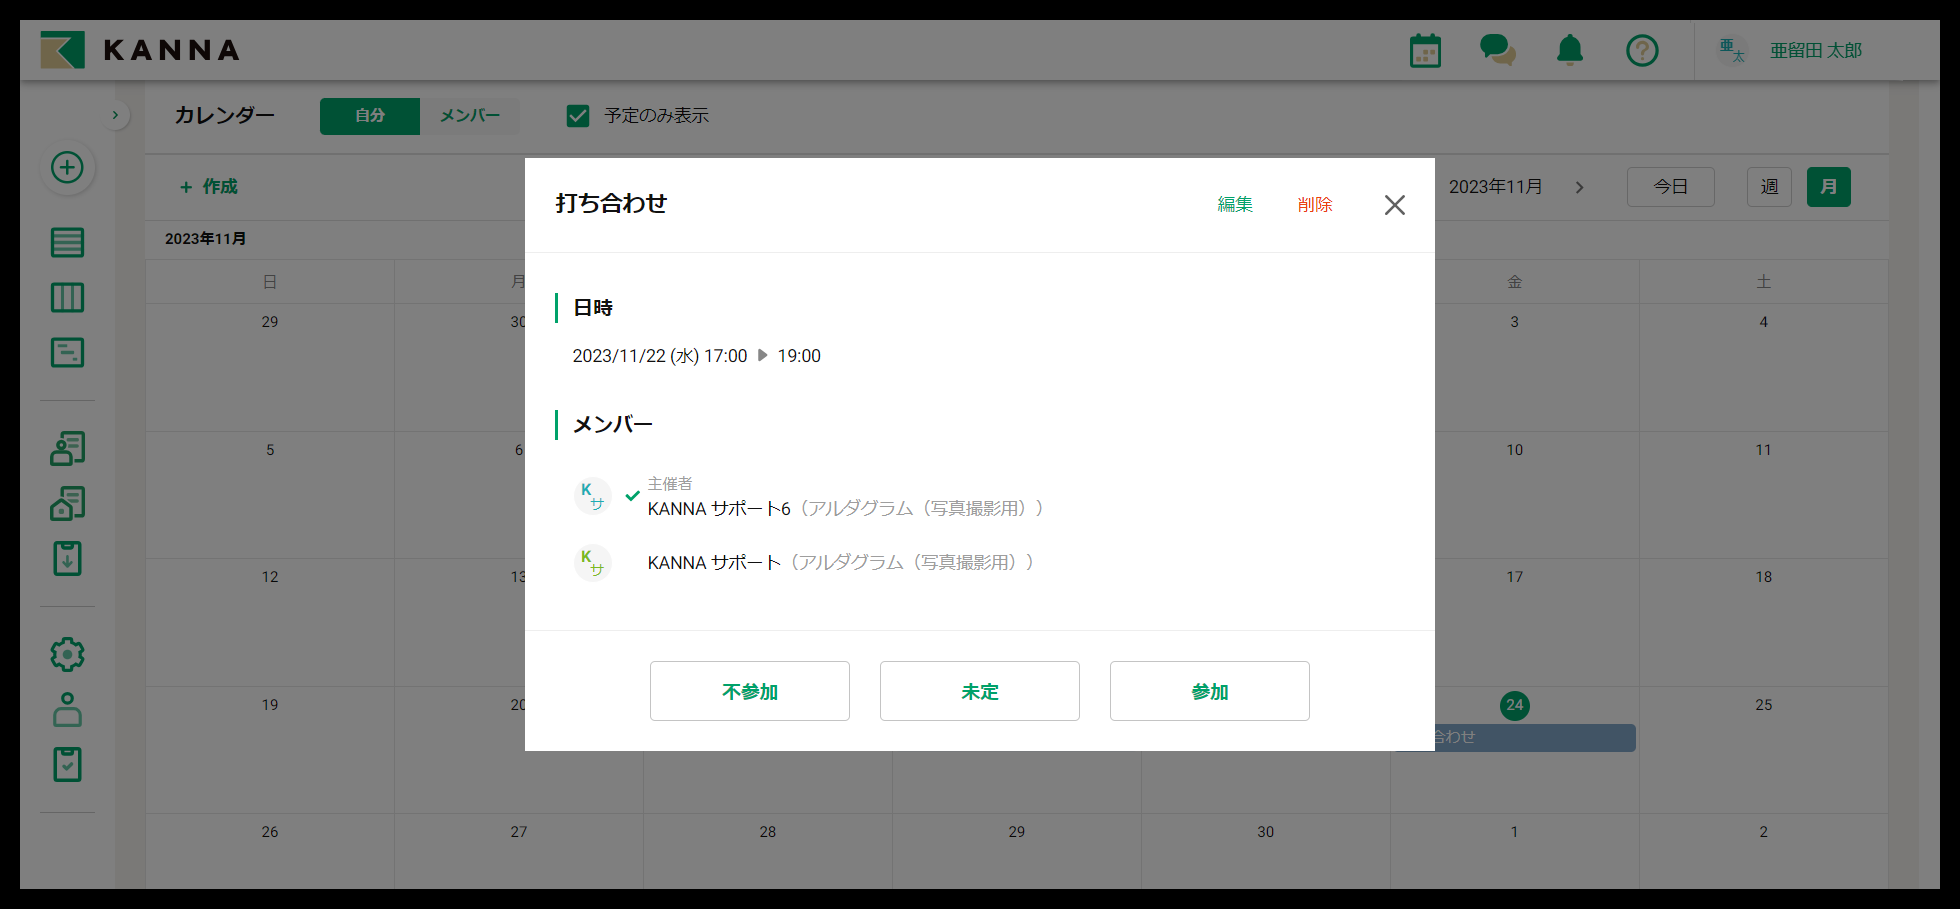The width and height of the screenshot is (1960, 909).
Task: Click the 編集 link in the dialog
Action: coord(1236,204)
